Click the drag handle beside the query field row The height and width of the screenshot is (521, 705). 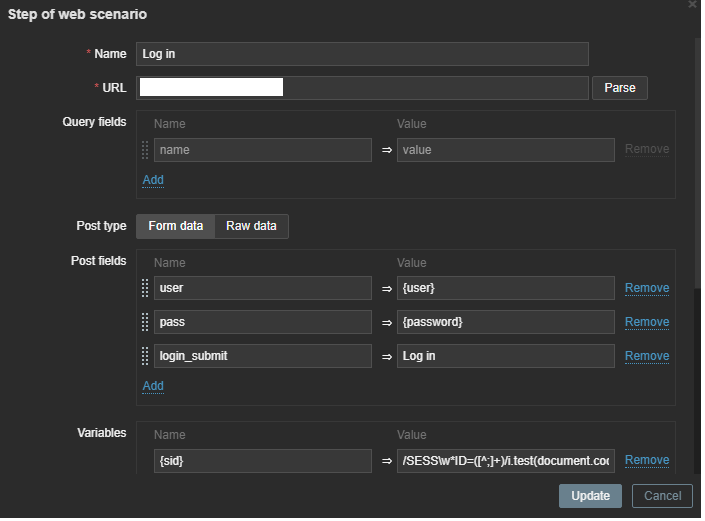[x=145, y=150]
